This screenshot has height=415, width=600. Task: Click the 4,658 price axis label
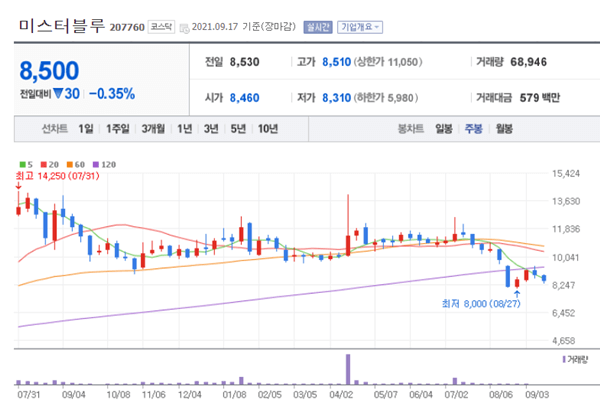(x=564, y=340)
